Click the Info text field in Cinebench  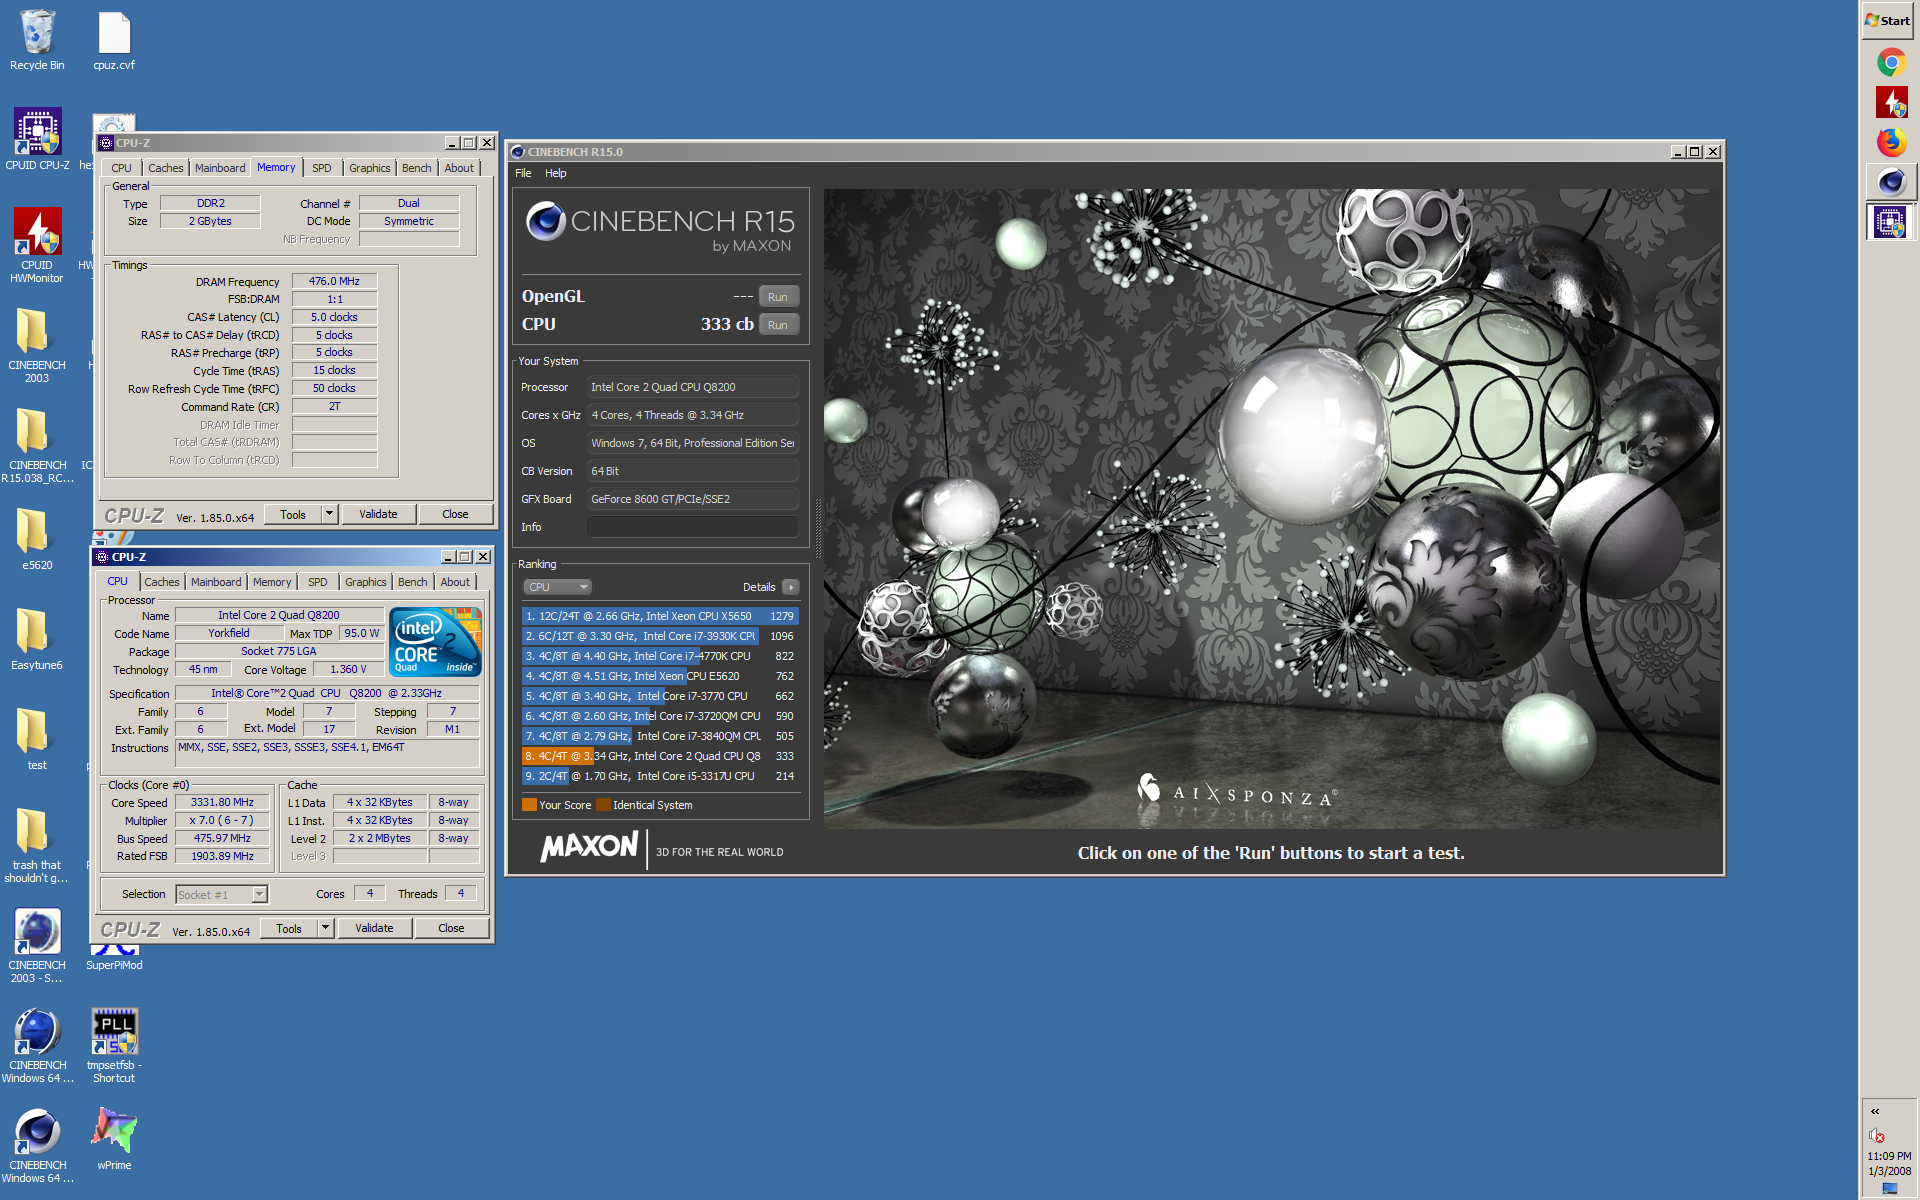click(x=693, y=527)
